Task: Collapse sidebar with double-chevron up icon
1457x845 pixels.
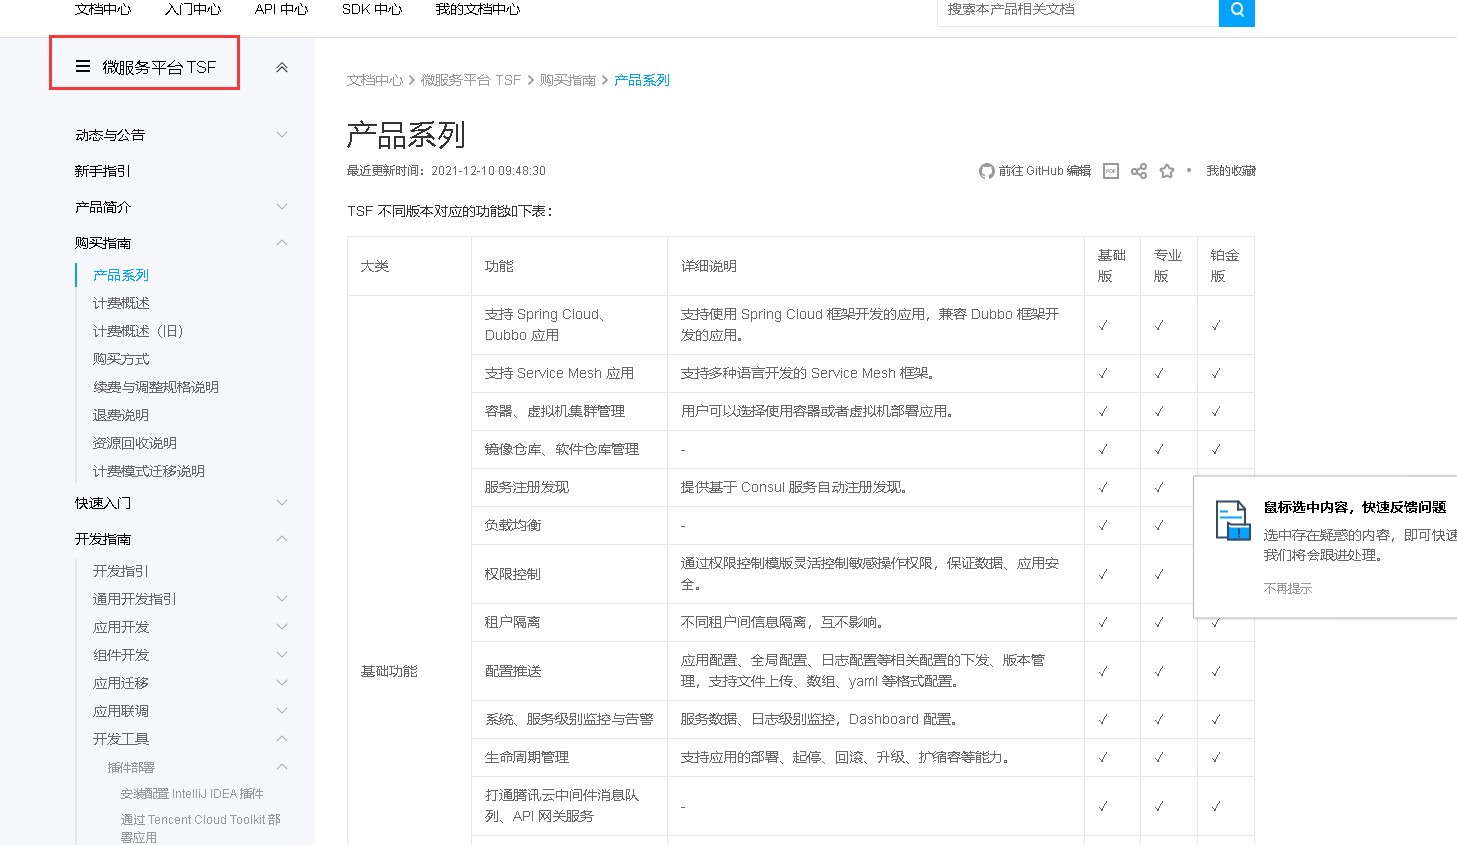Action: tap(282, 68)
